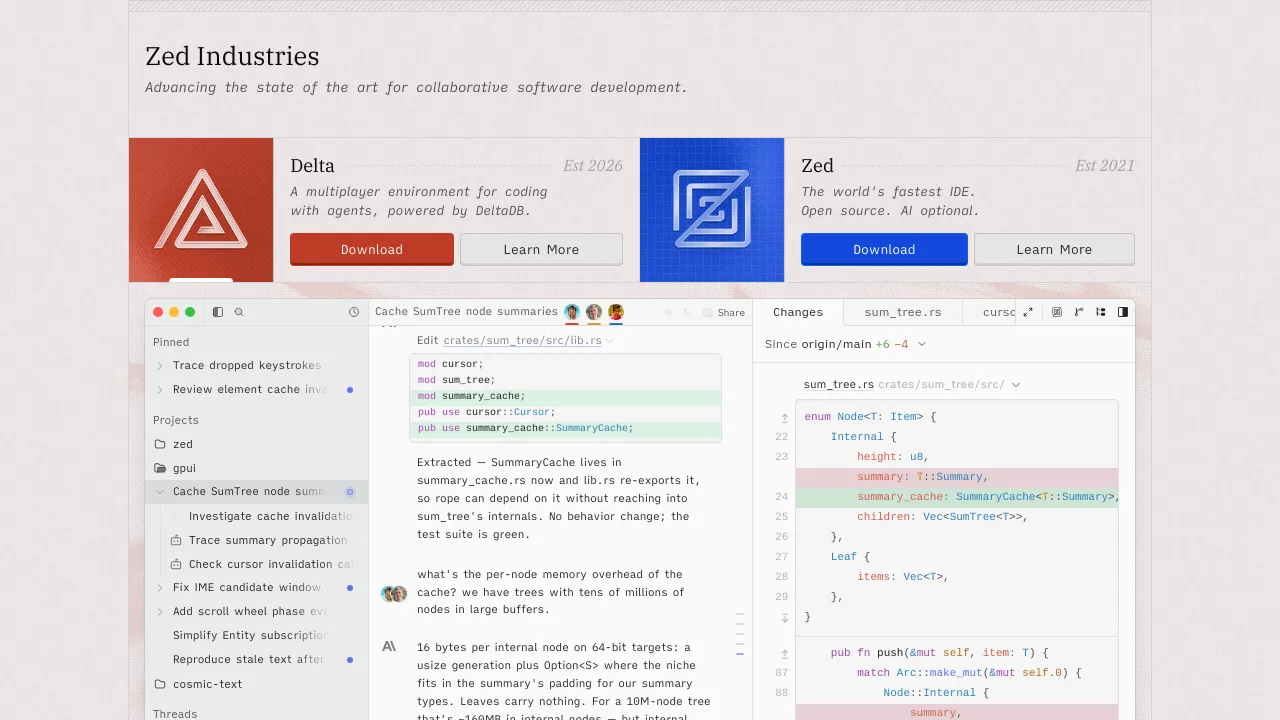Click the first collaborator avatar in the header
This screenshot has width=1280, height=720.
572,312
